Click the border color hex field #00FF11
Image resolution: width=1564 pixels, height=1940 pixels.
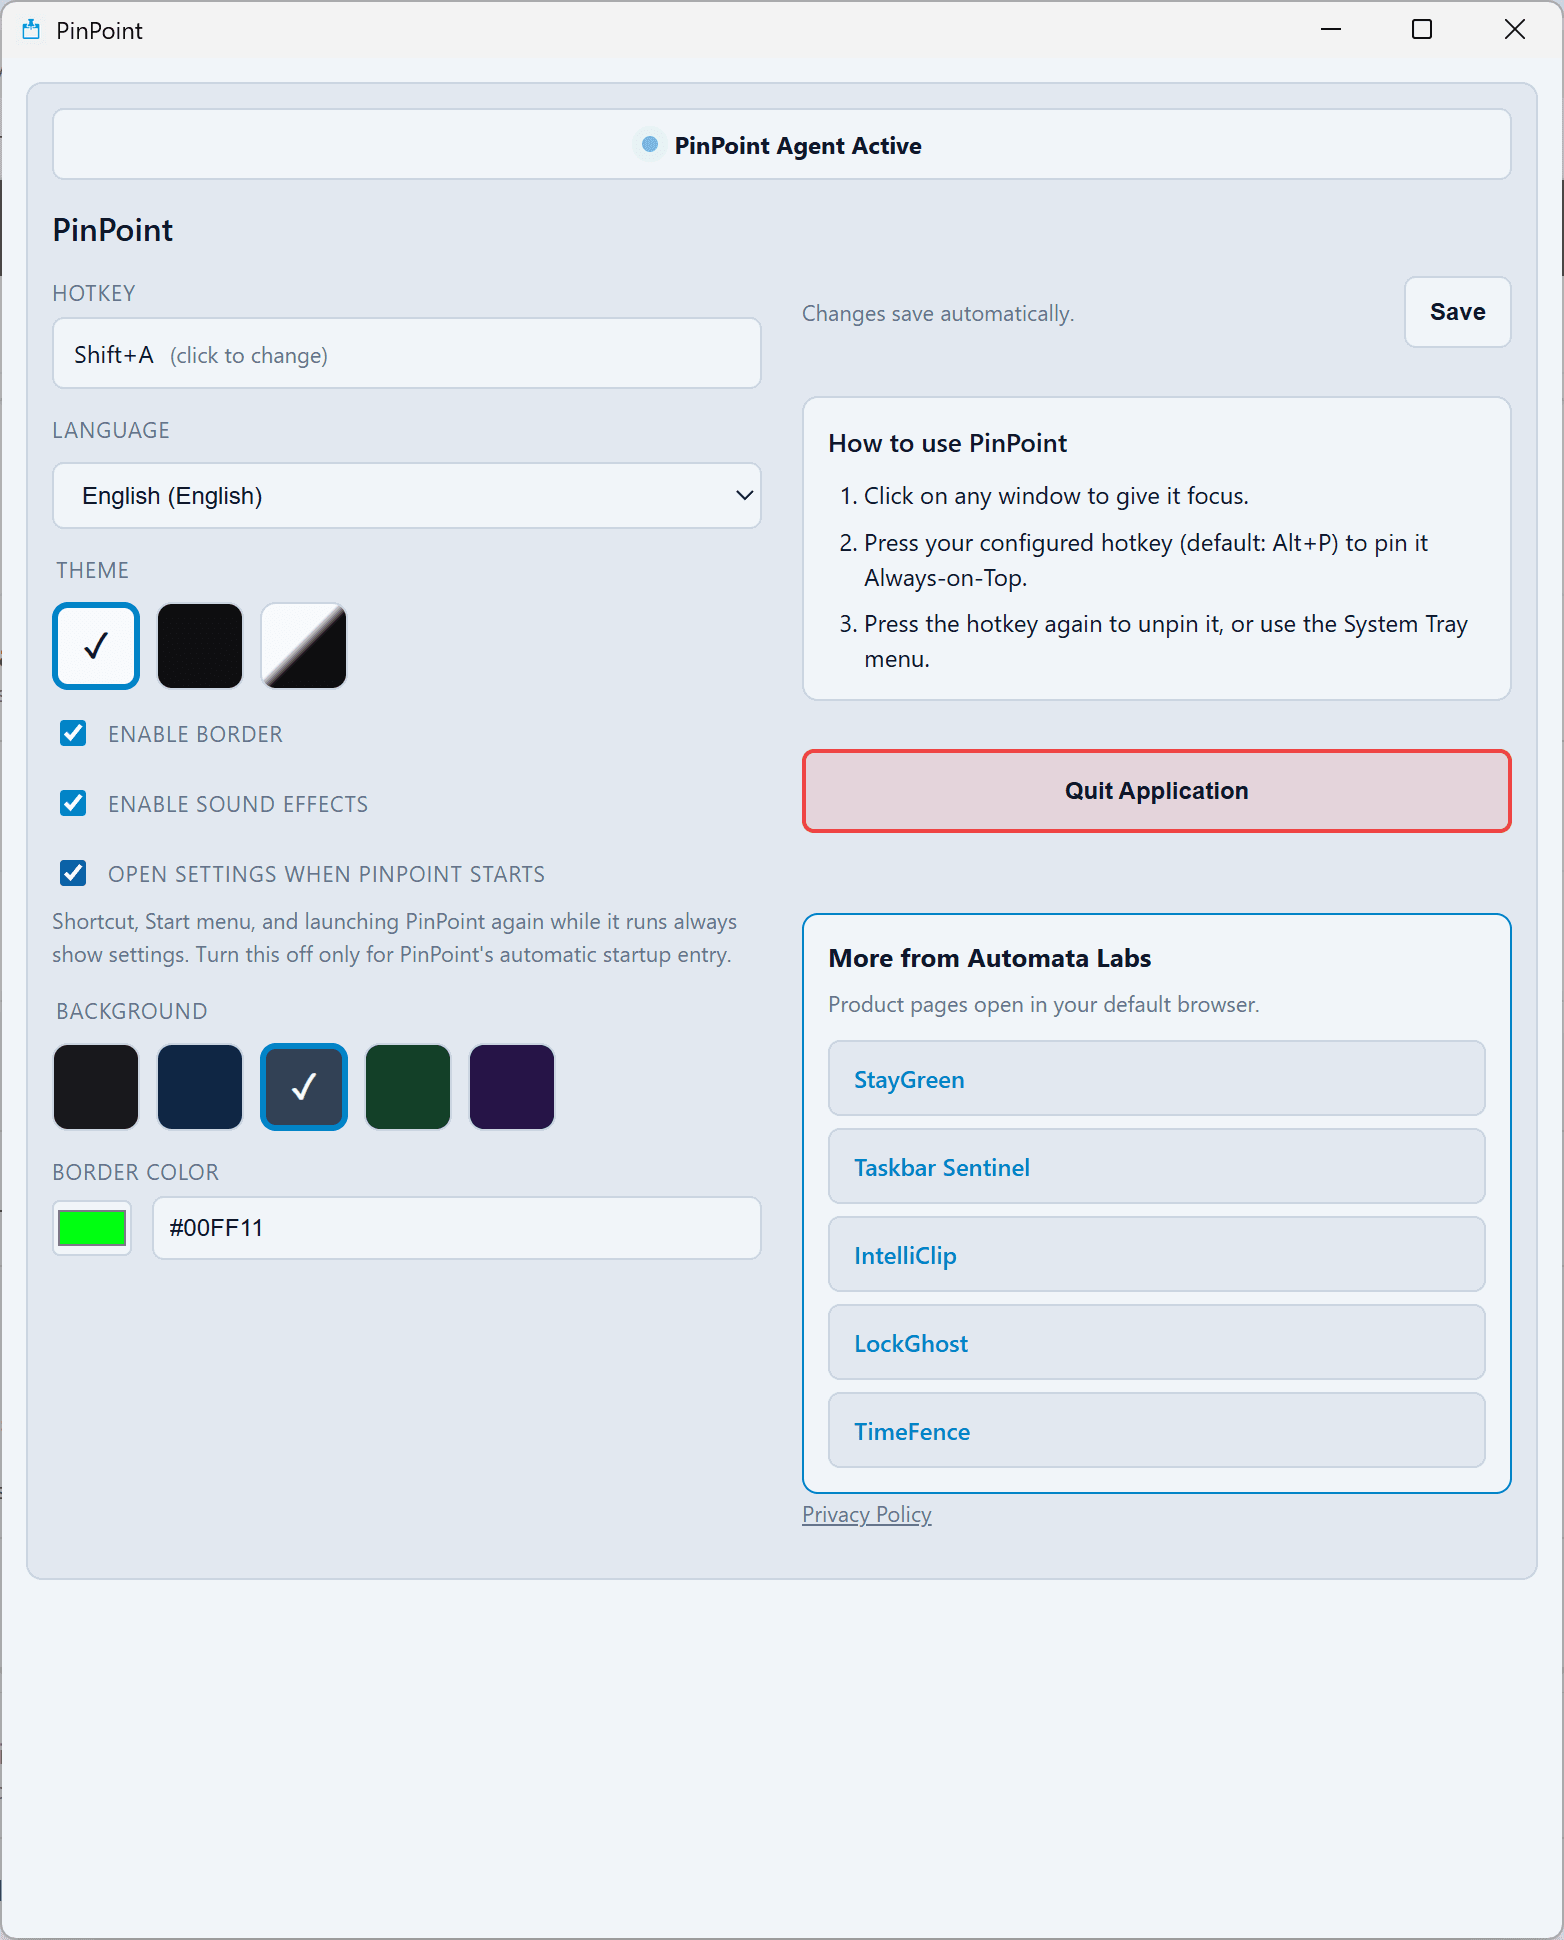(x=457, y=1228)
